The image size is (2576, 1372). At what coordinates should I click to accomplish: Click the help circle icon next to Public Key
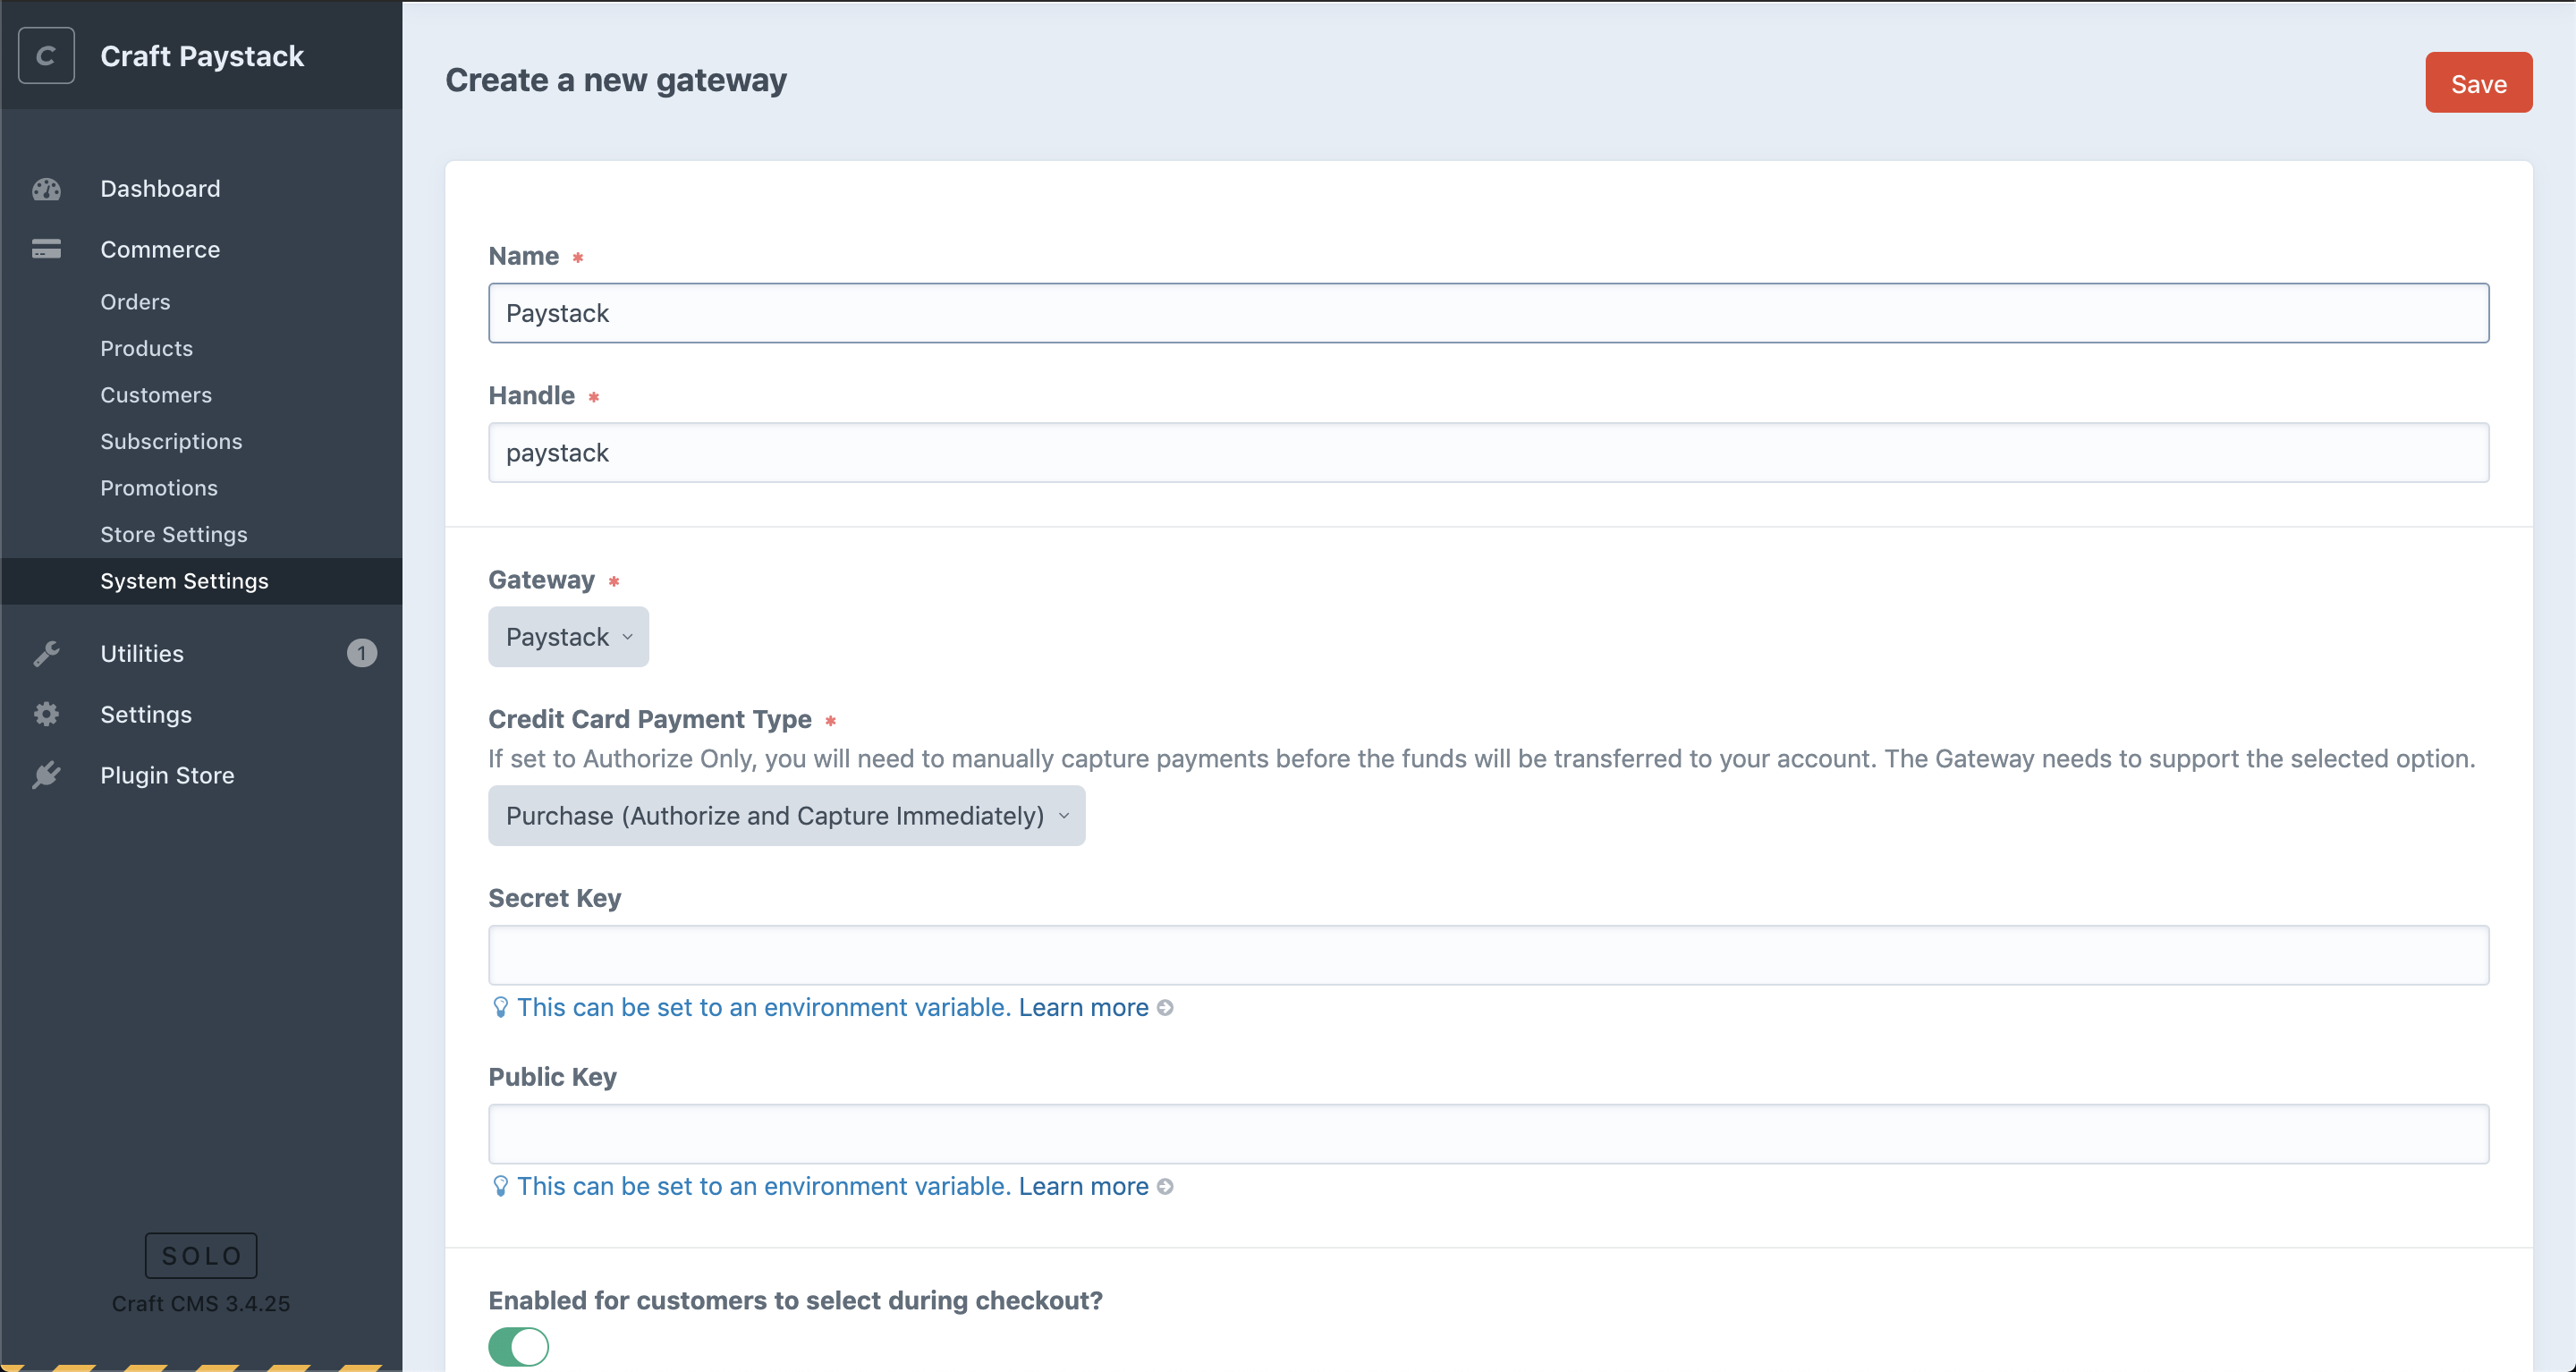[x=1164, y=1186]
